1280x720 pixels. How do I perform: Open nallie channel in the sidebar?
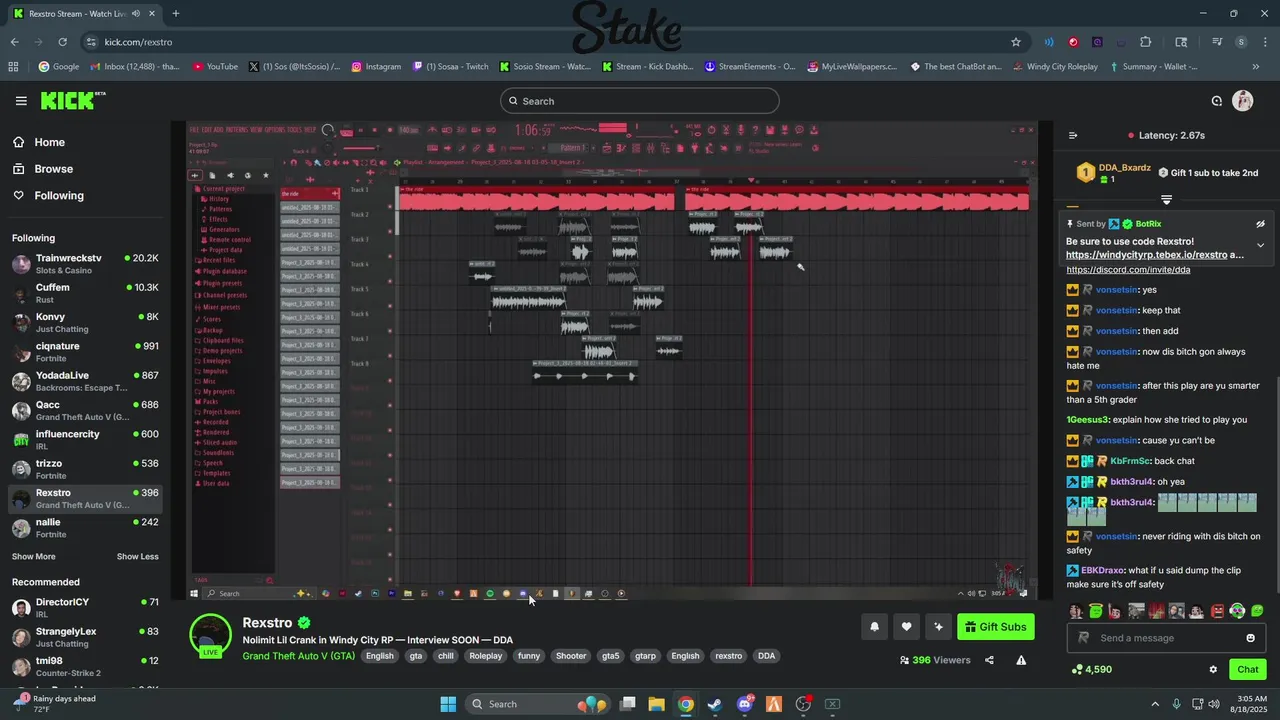85,528
